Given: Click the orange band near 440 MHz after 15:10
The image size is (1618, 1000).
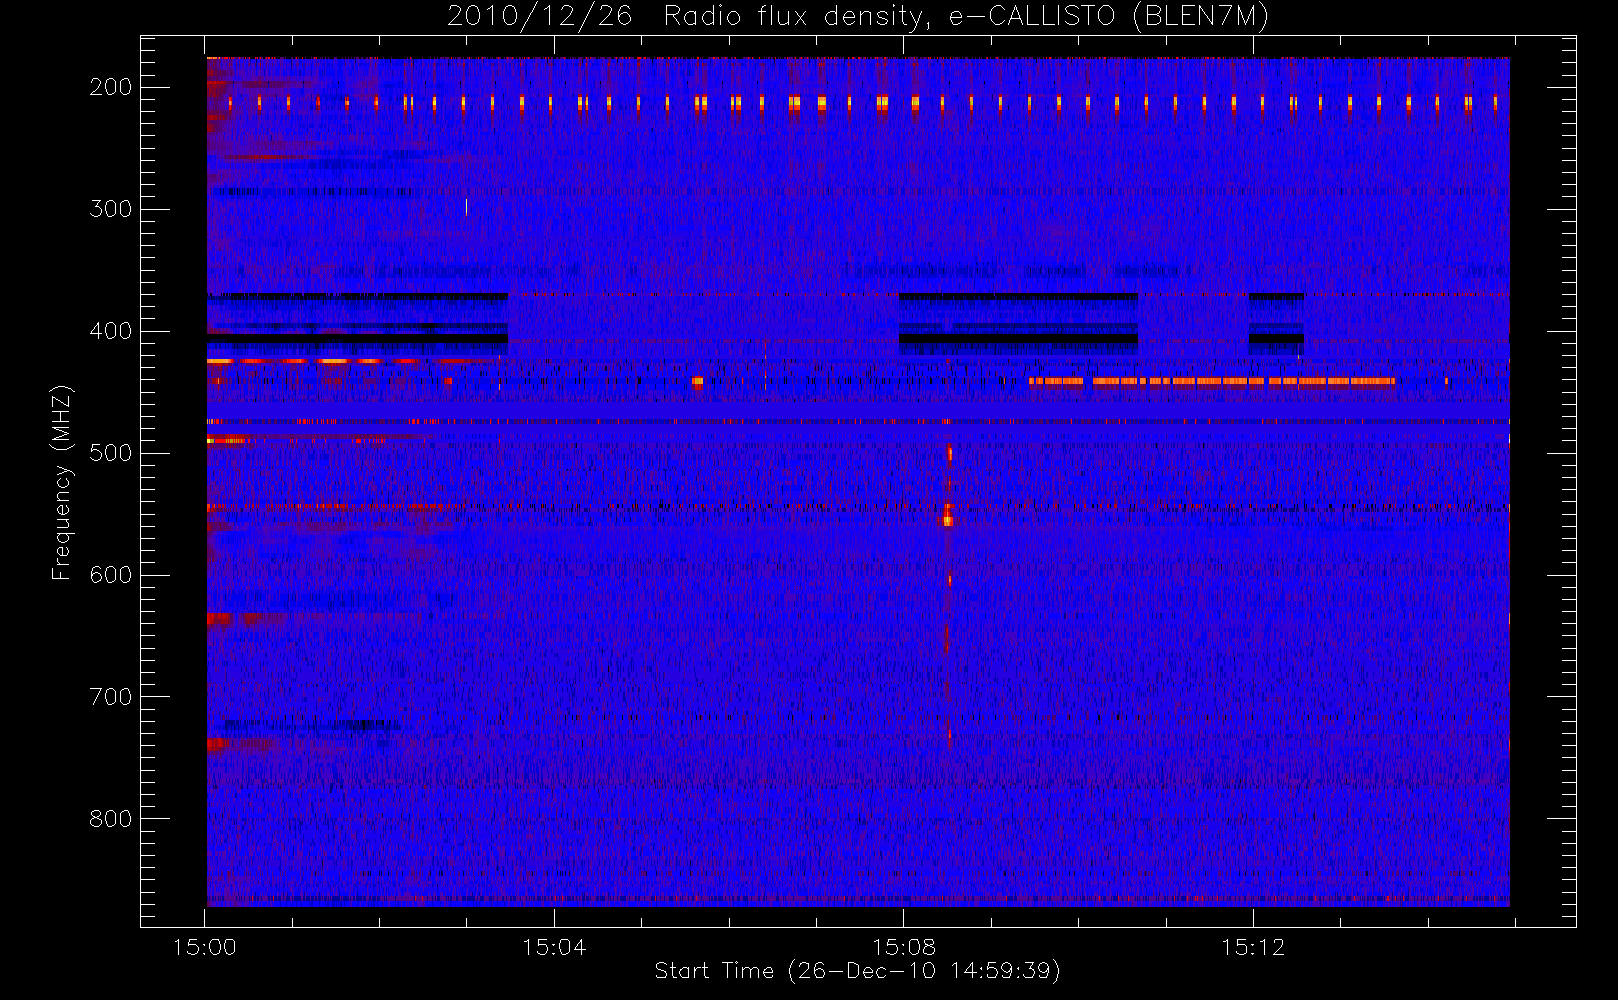Looking at the screenshot, I should click(1212, 381).
